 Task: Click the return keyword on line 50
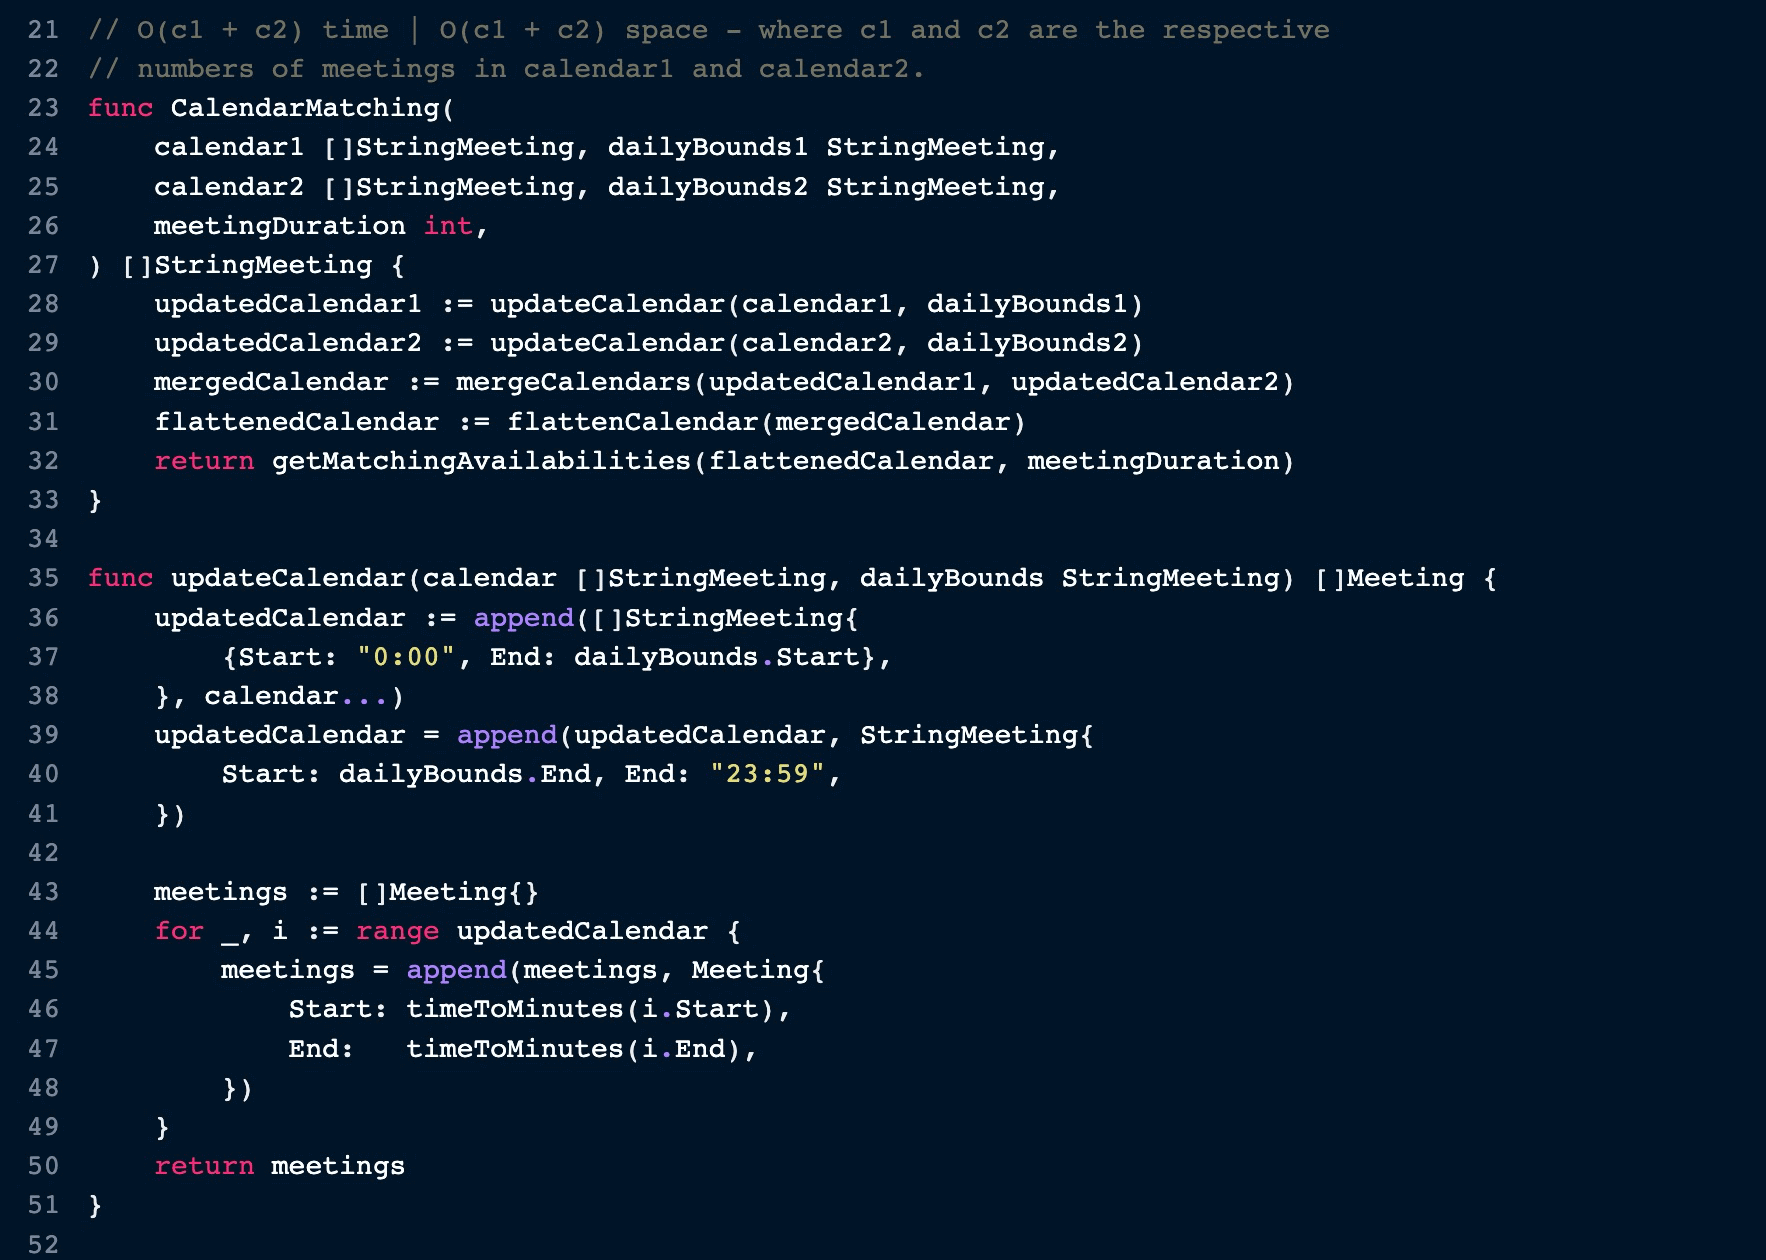pyautogui.click(x=204, y=1166)
